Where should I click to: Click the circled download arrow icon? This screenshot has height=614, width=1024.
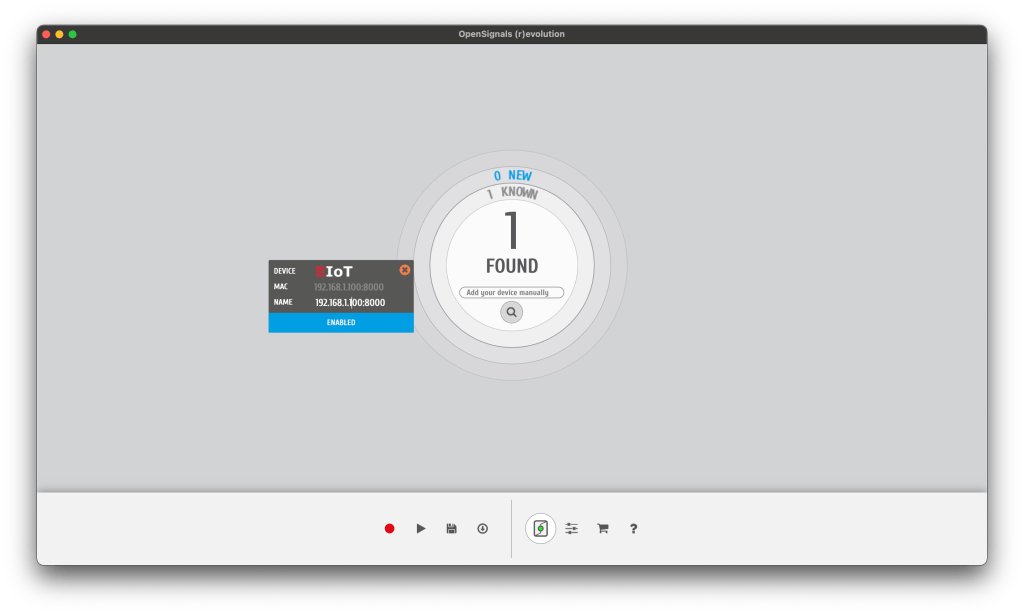coord(482,528)
